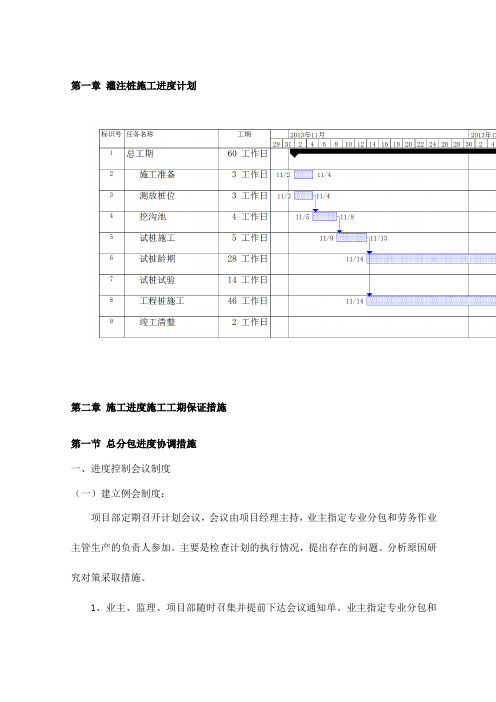Select the 工期 column header
The width and height of the screenshot is (496, 702).
[244, 134]
